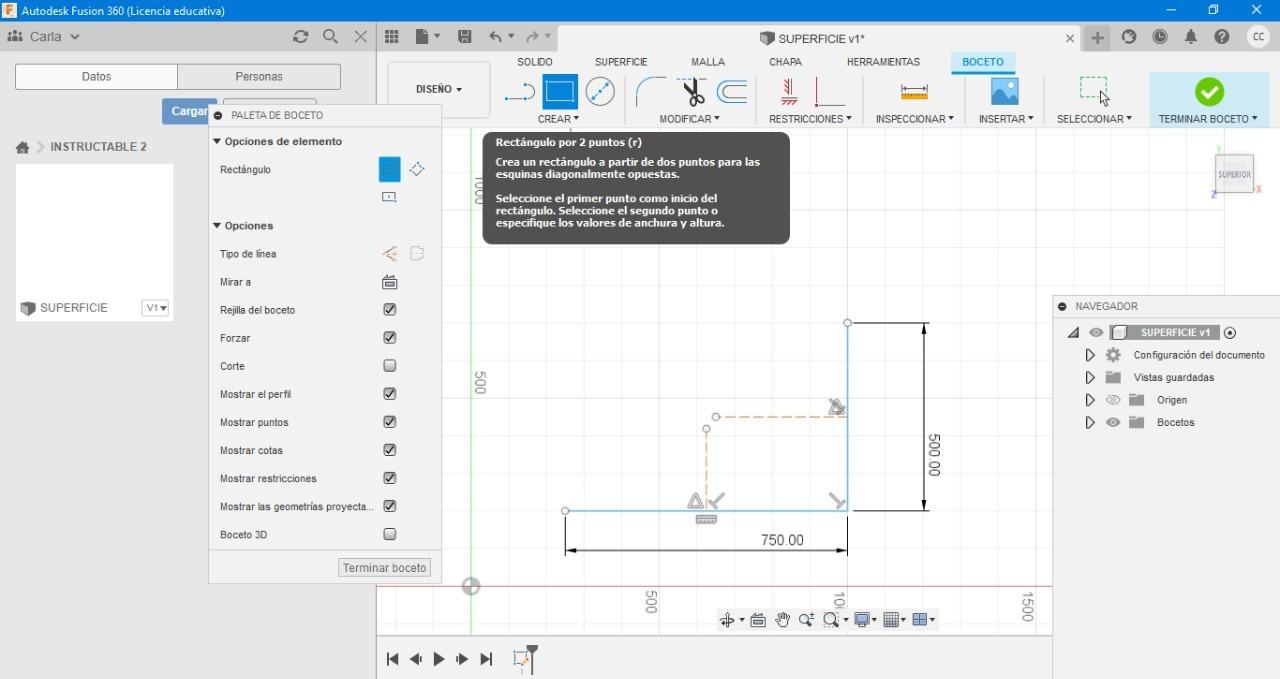
Task: Toggle Mostrar restricciones checkbox
Action: point(390,478)
